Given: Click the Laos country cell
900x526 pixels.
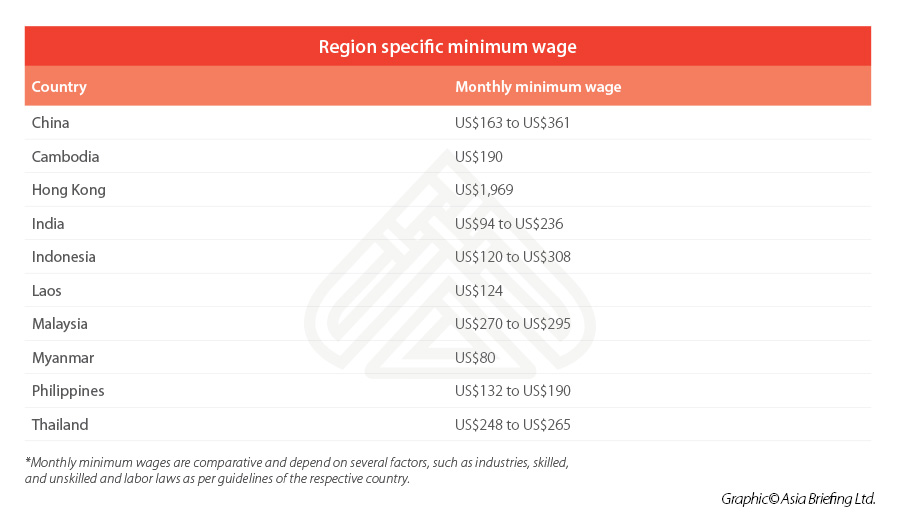Looking at the screenshot, I should click(47, 291).
